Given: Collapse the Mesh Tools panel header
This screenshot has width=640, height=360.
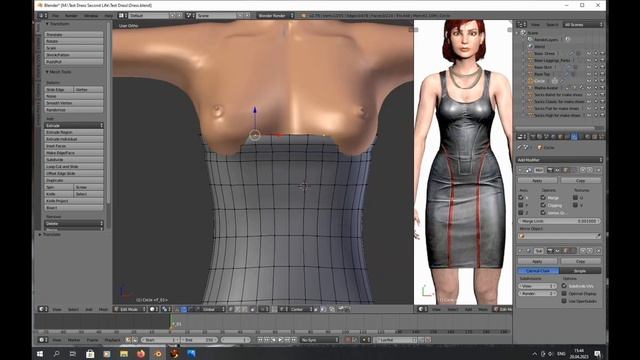Looking at the screenshot, I should [58, 72].
